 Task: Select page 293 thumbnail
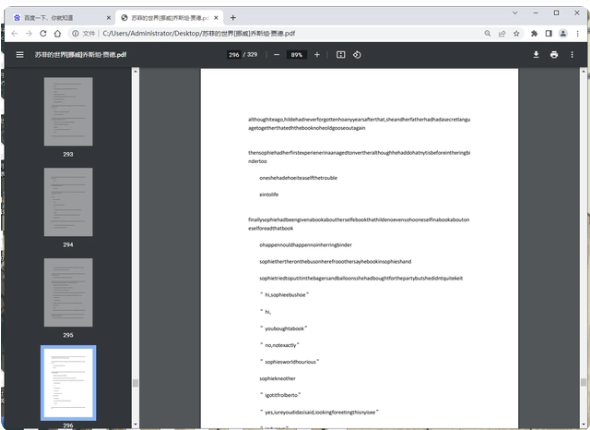pos(68,111)
